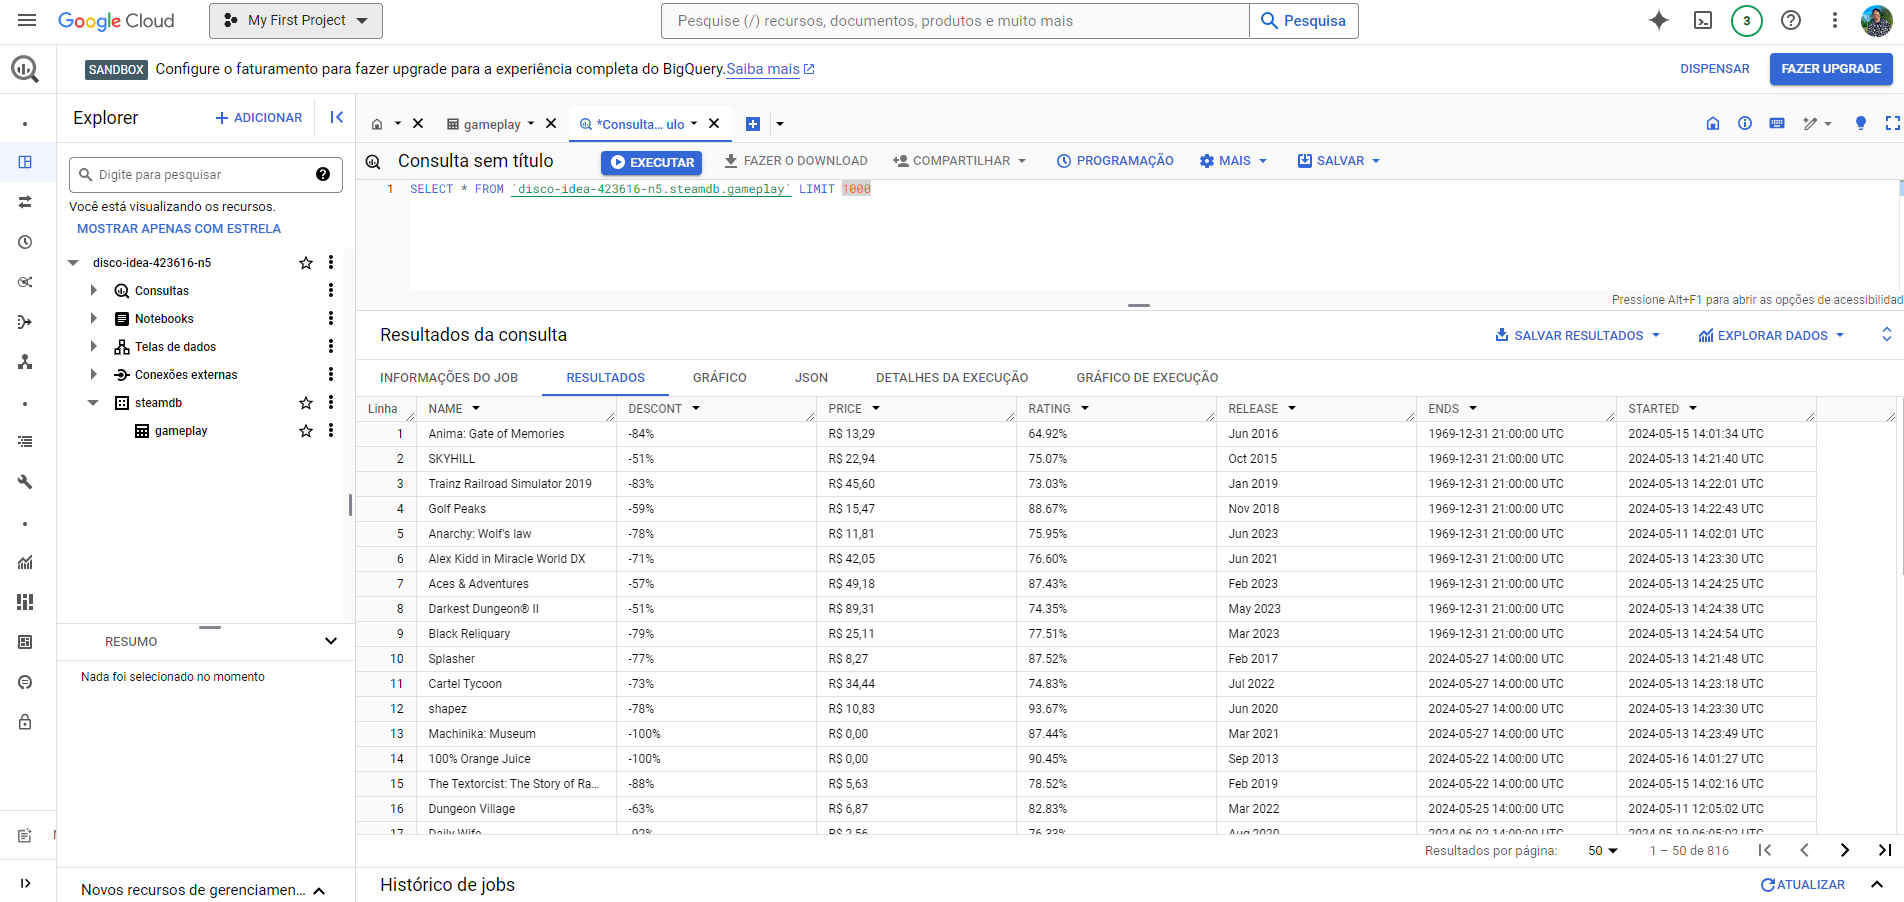The height and width of the screenshot is (902, 1904).
Task: Open actions menu for steamdb dataset
Action: tap(331, 403)
